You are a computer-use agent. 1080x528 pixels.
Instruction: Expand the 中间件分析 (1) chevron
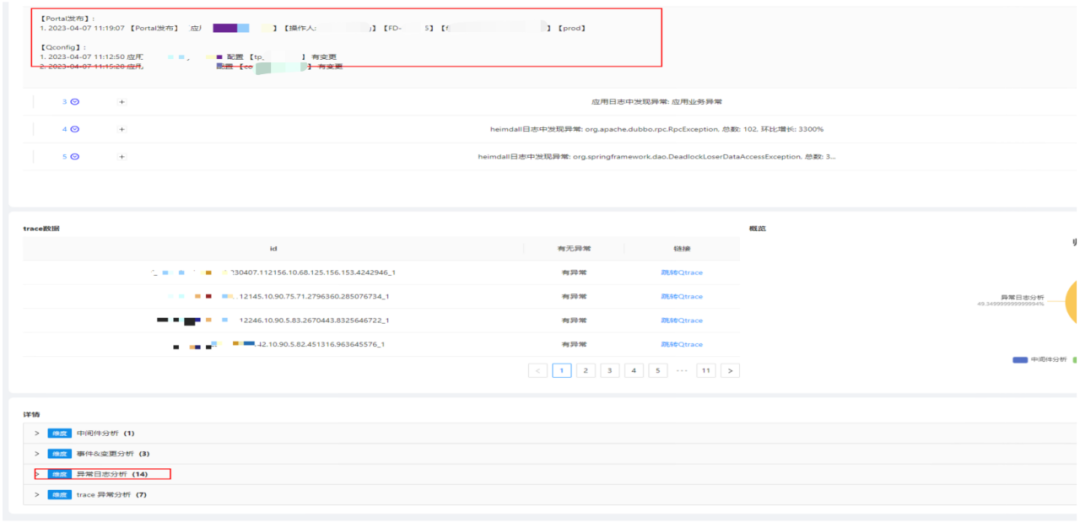pos(37,434)
